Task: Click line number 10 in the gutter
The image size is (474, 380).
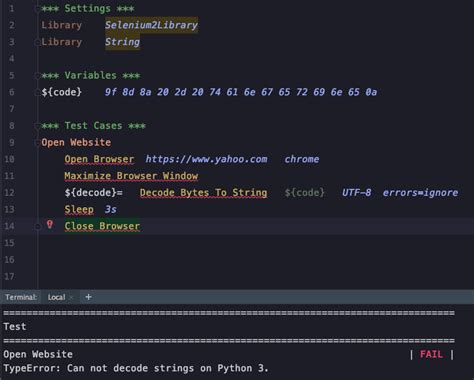Action: [x=9, y=159]
